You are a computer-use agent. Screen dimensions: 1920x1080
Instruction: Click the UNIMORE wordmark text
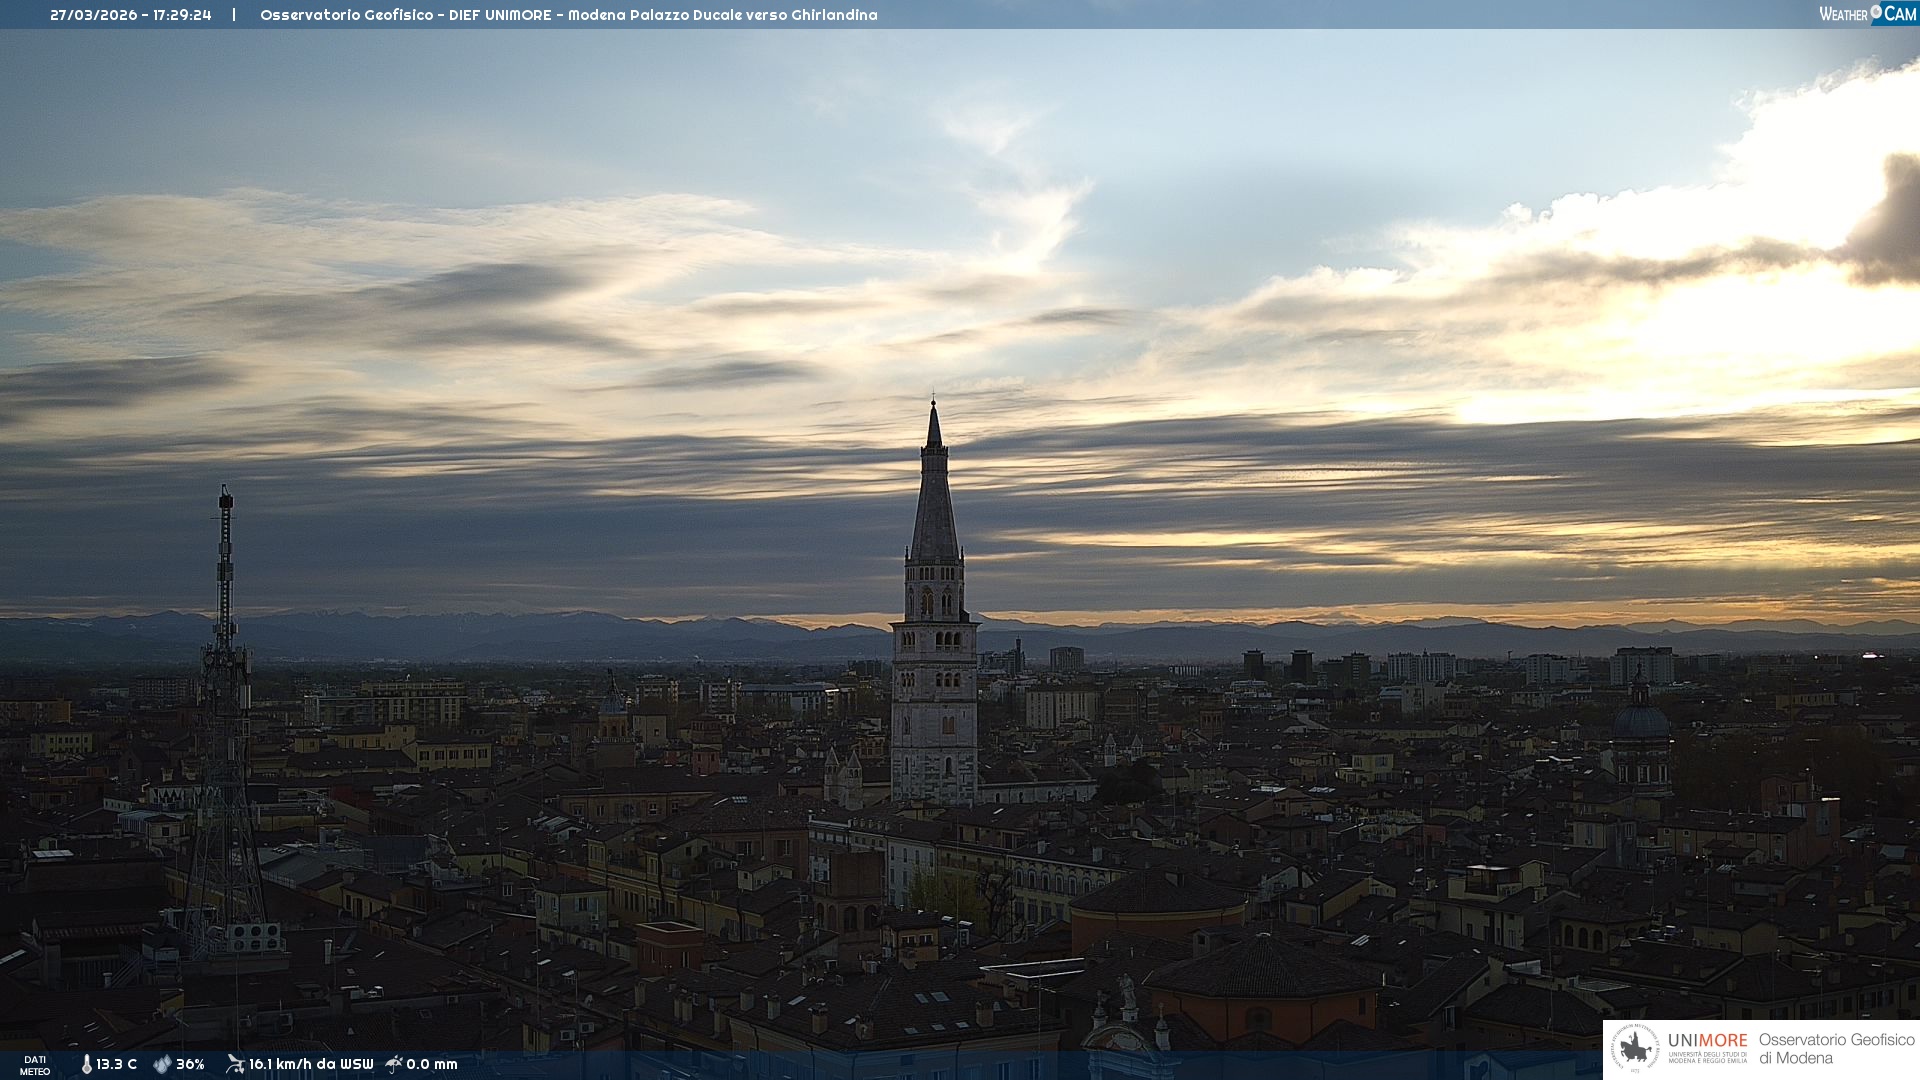1707,1041
